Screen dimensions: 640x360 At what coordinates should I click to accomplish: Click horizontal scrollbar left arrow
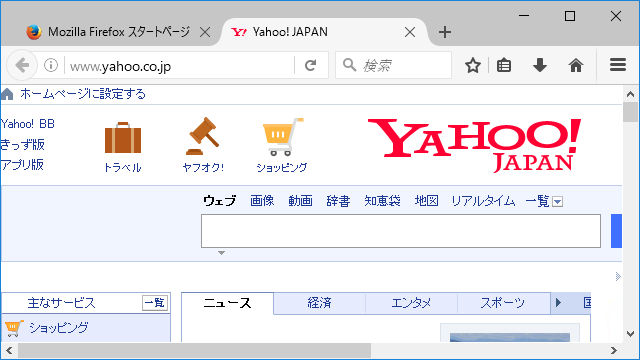click(9, 351)
